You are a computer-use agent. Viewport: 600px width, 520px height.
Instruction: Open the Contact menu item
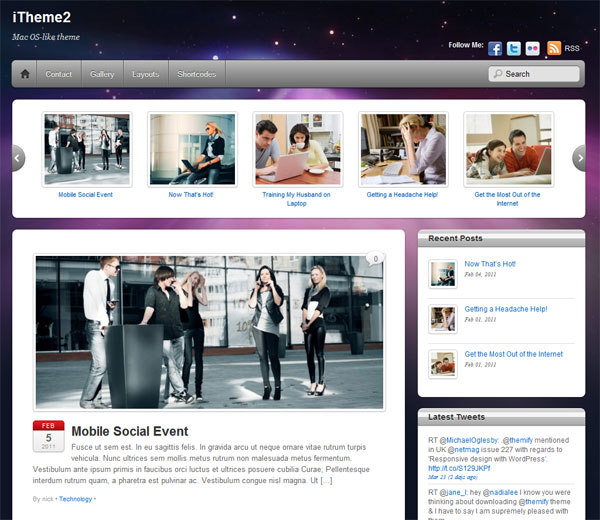click(x=59, y=74)
